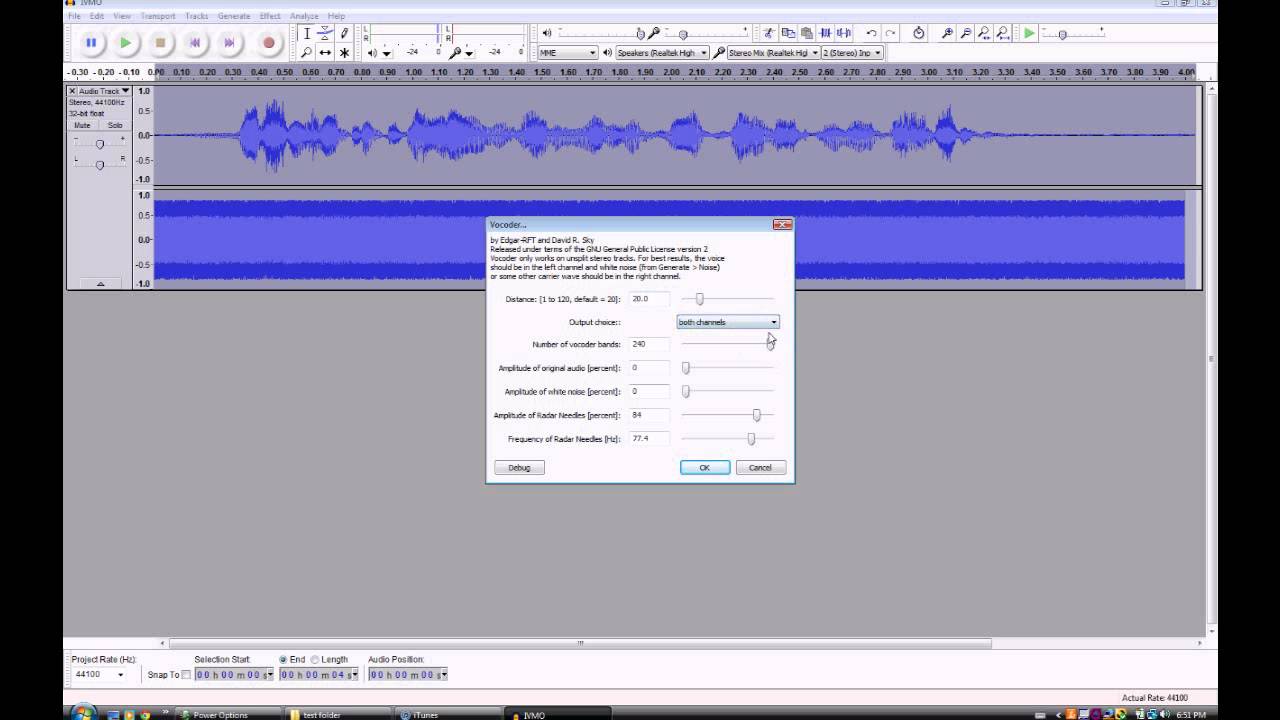Mute the Audio Track
The width and height of the screenshot is (1280, 720).
click(82, 125)
